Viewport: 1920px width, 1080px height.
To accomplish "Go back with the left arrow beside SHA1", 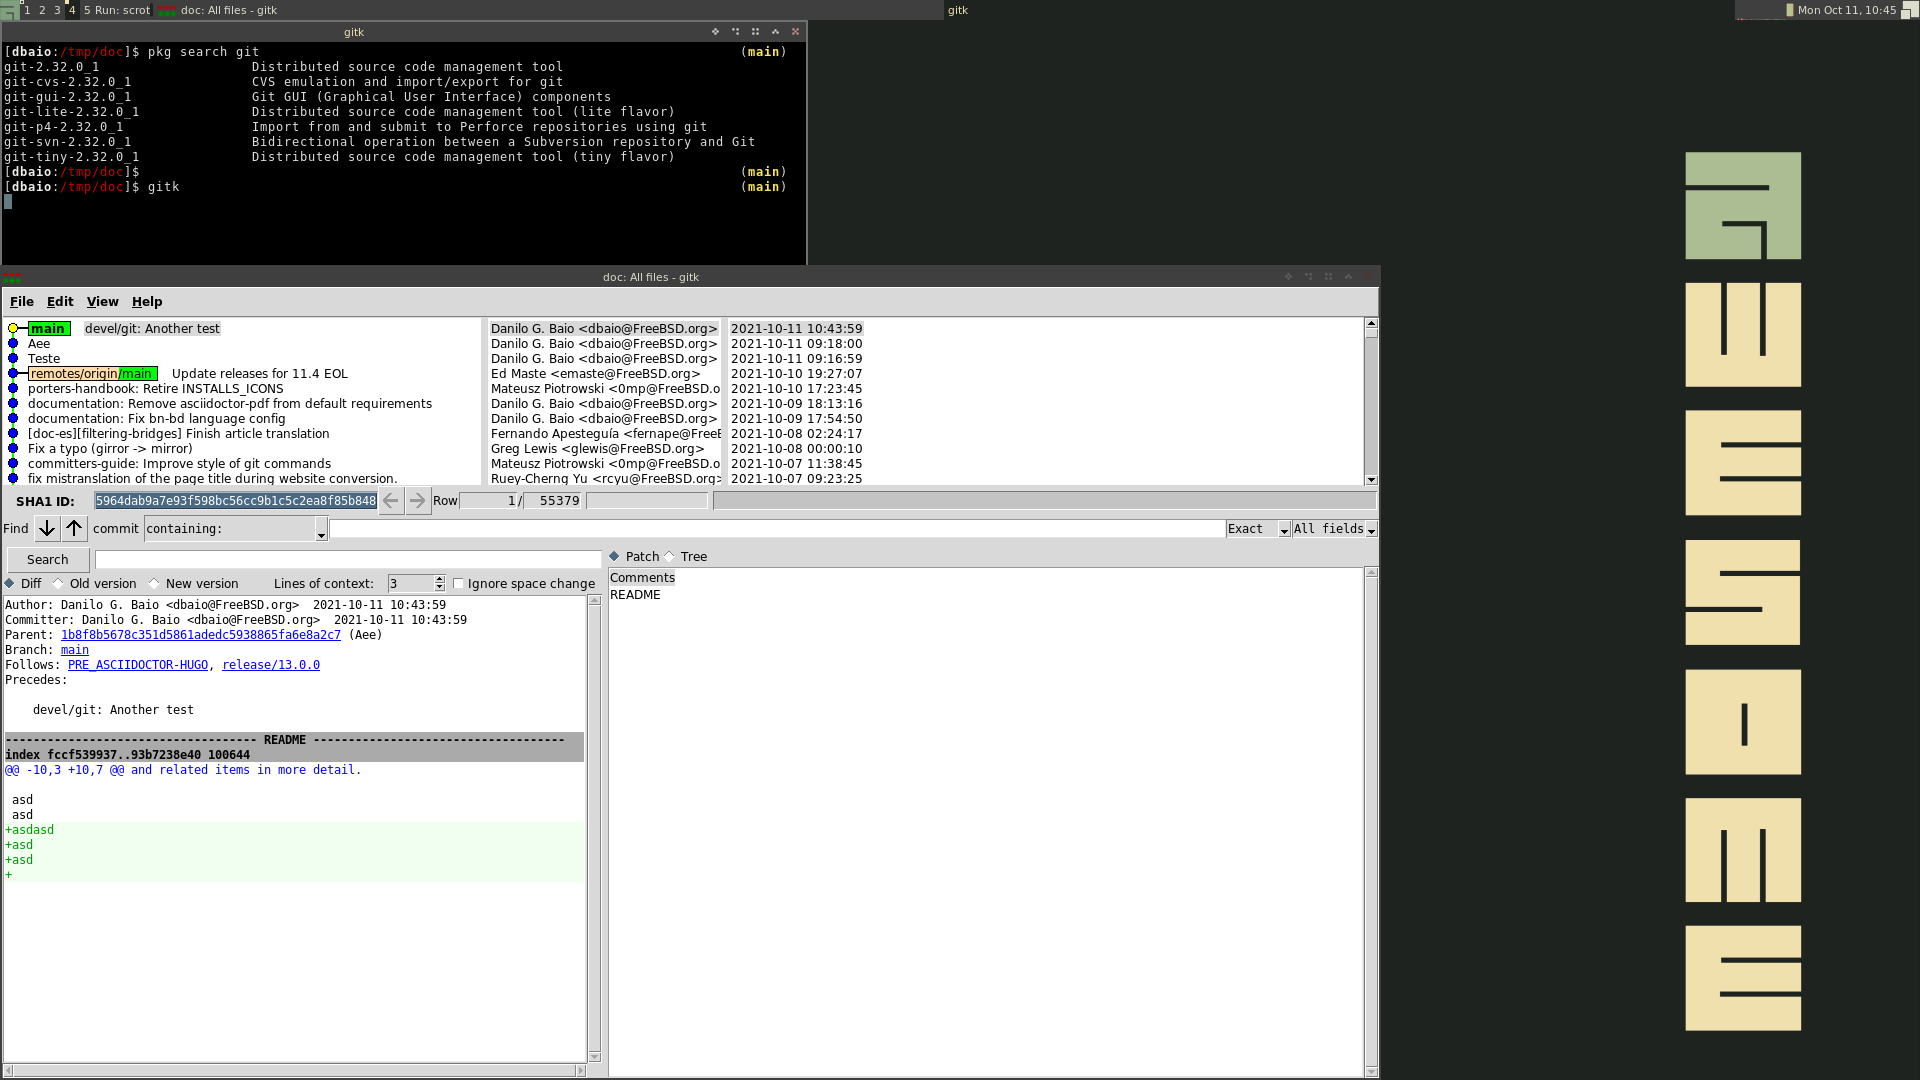I will click(x=391, y=501).
